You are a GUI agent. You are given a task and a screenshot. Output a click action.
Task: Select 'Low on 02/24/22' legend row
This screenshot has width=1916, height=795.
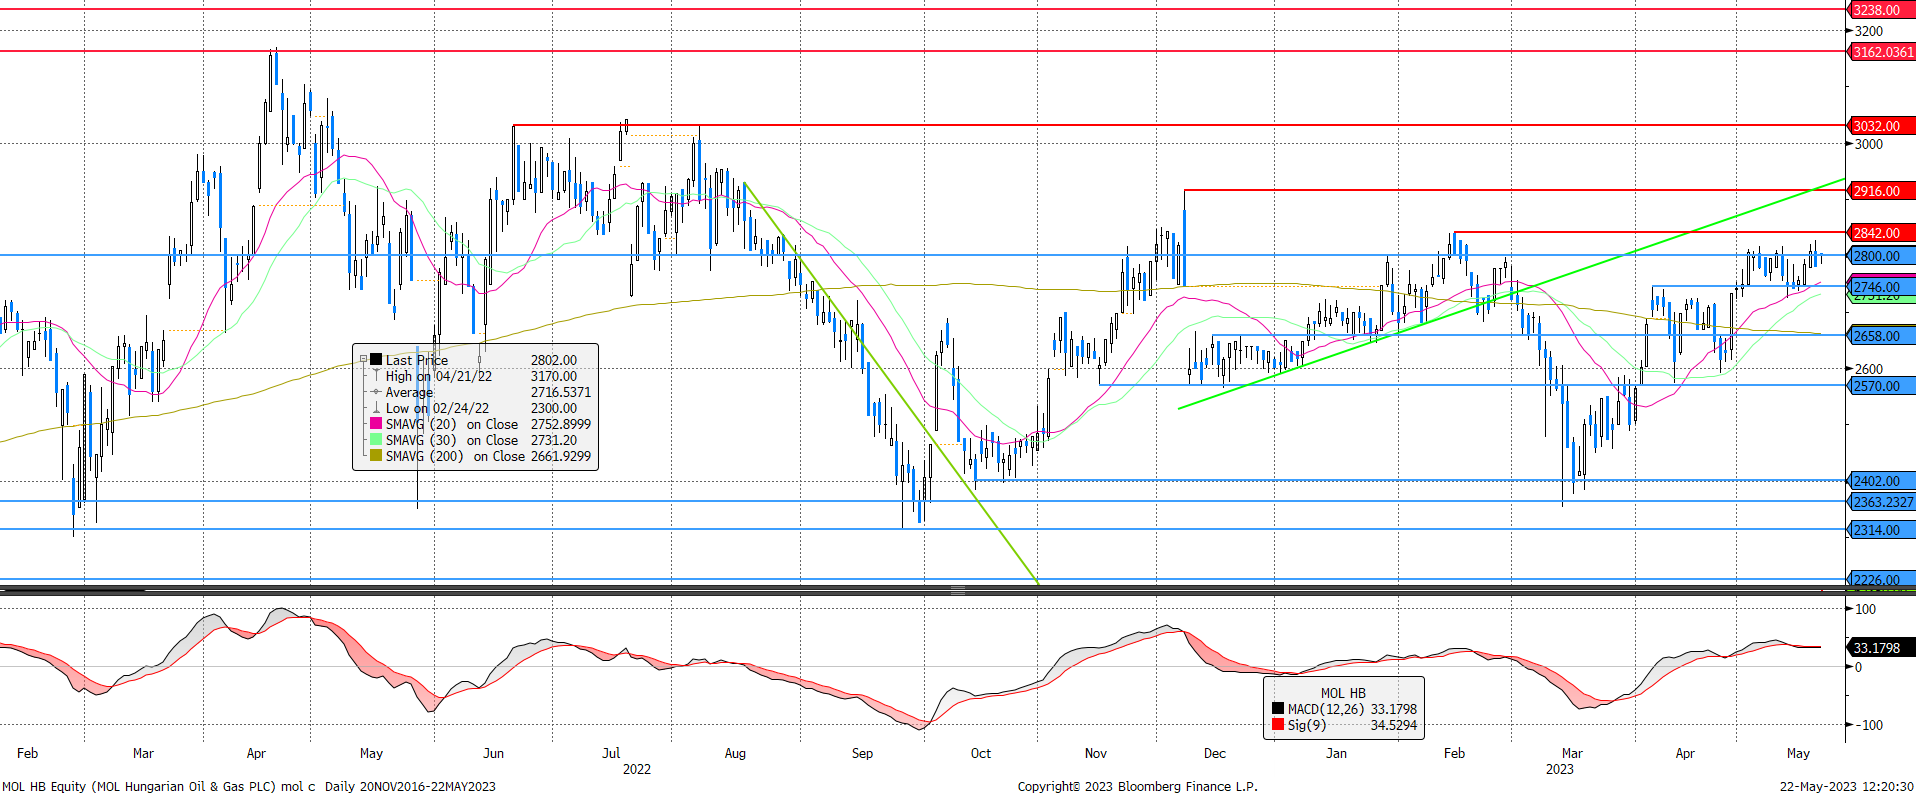point(437,408)
